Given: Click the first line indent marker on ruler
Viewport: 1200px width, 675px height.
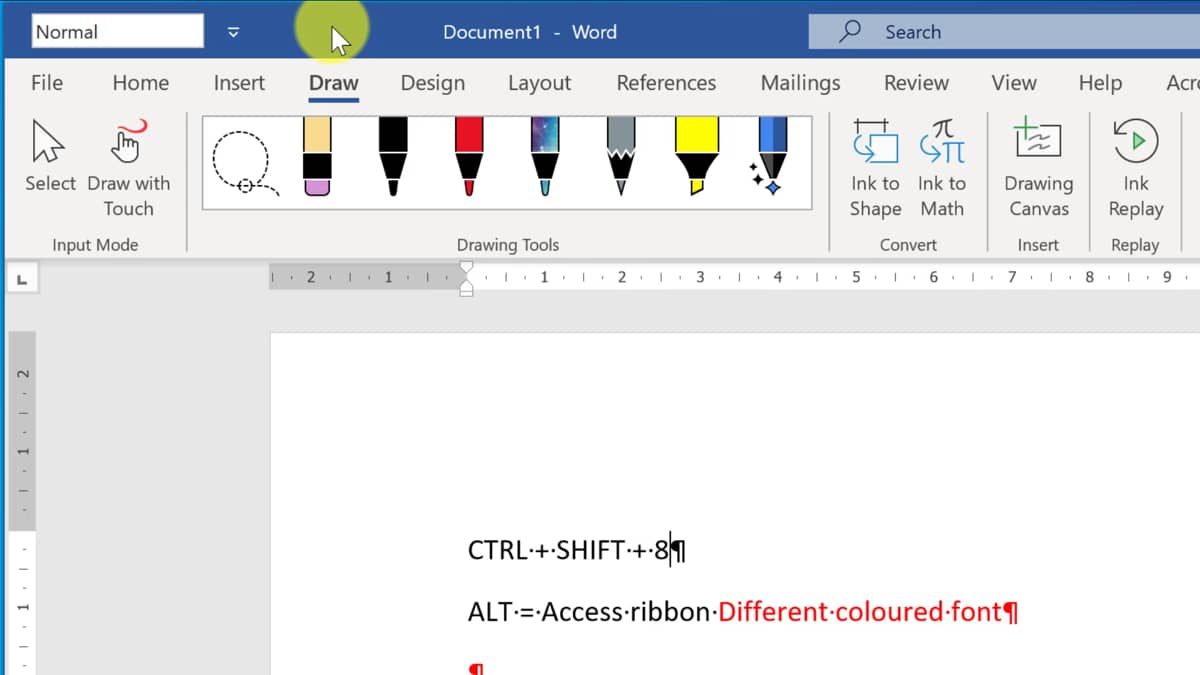Looking at the screenshot, I should click(466, 268).
